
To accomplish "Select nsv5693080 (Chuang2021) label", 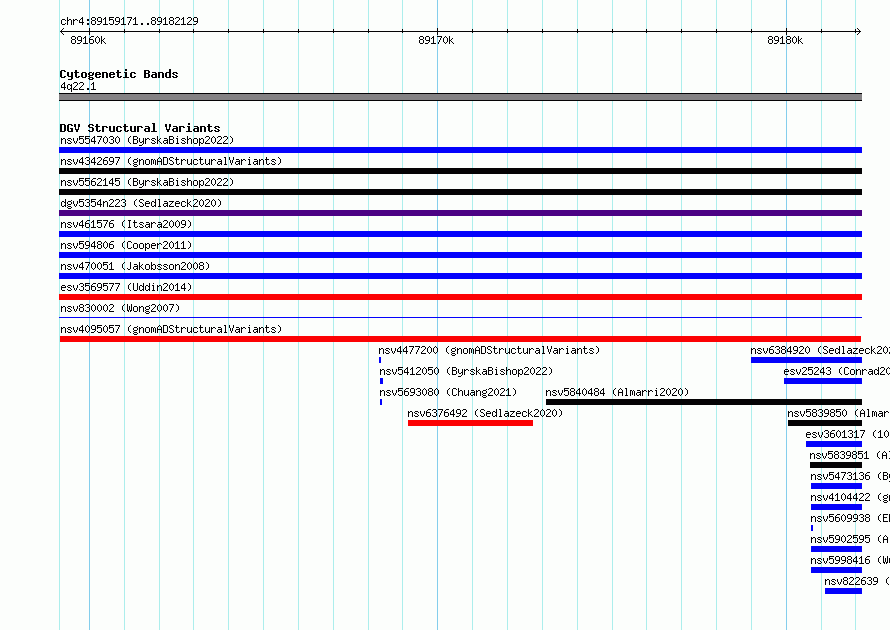I will point(448,392).
